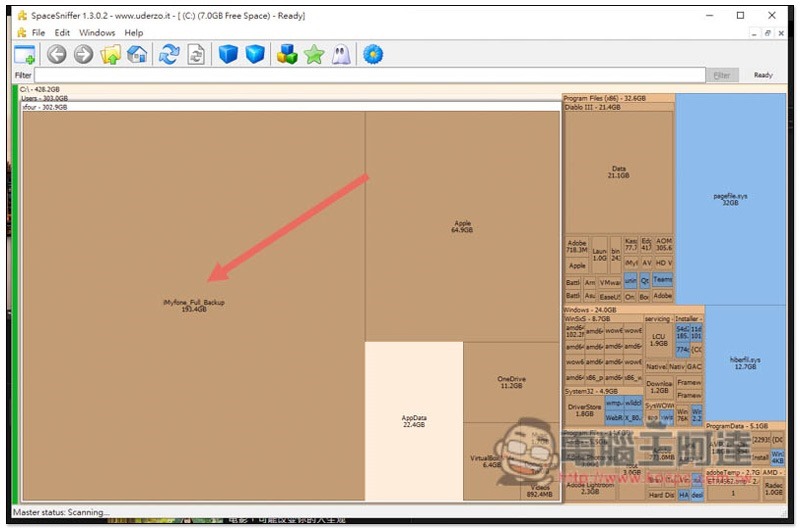800x530 pixels.
Task: Open the Windows menu
Action: 97,33
